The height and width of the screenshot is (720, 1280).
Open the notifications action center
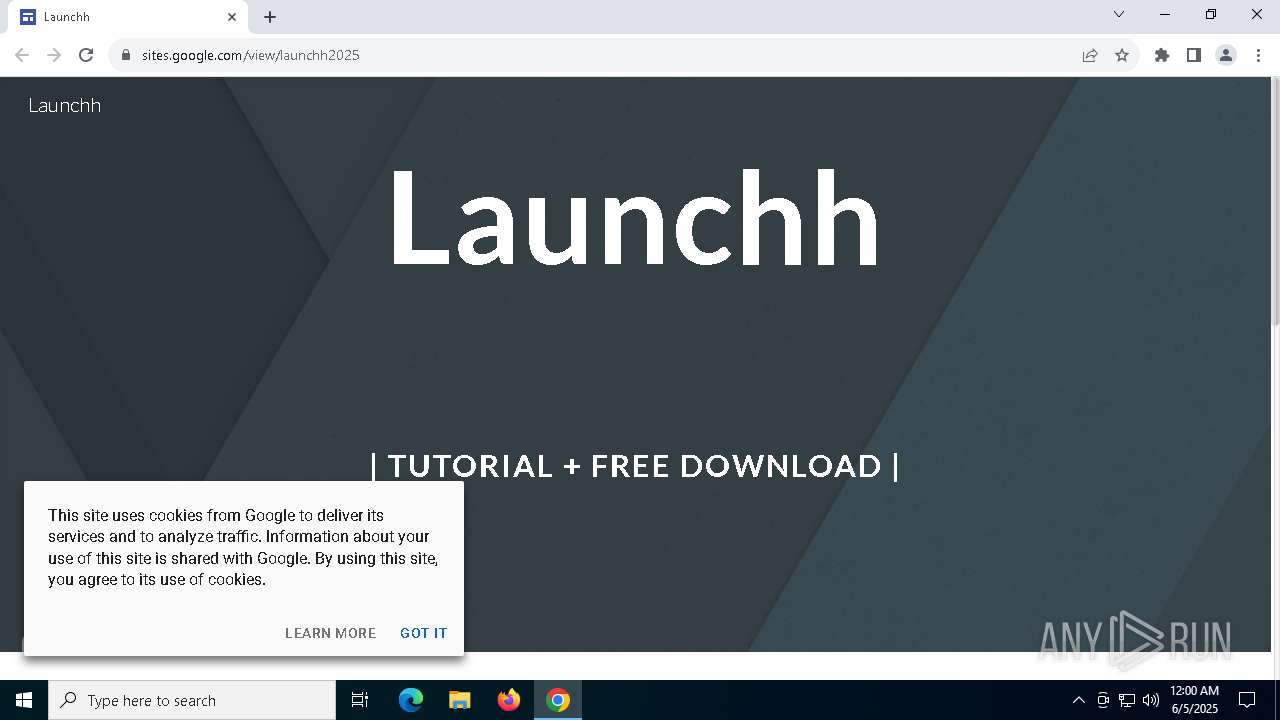(1247, 700)
